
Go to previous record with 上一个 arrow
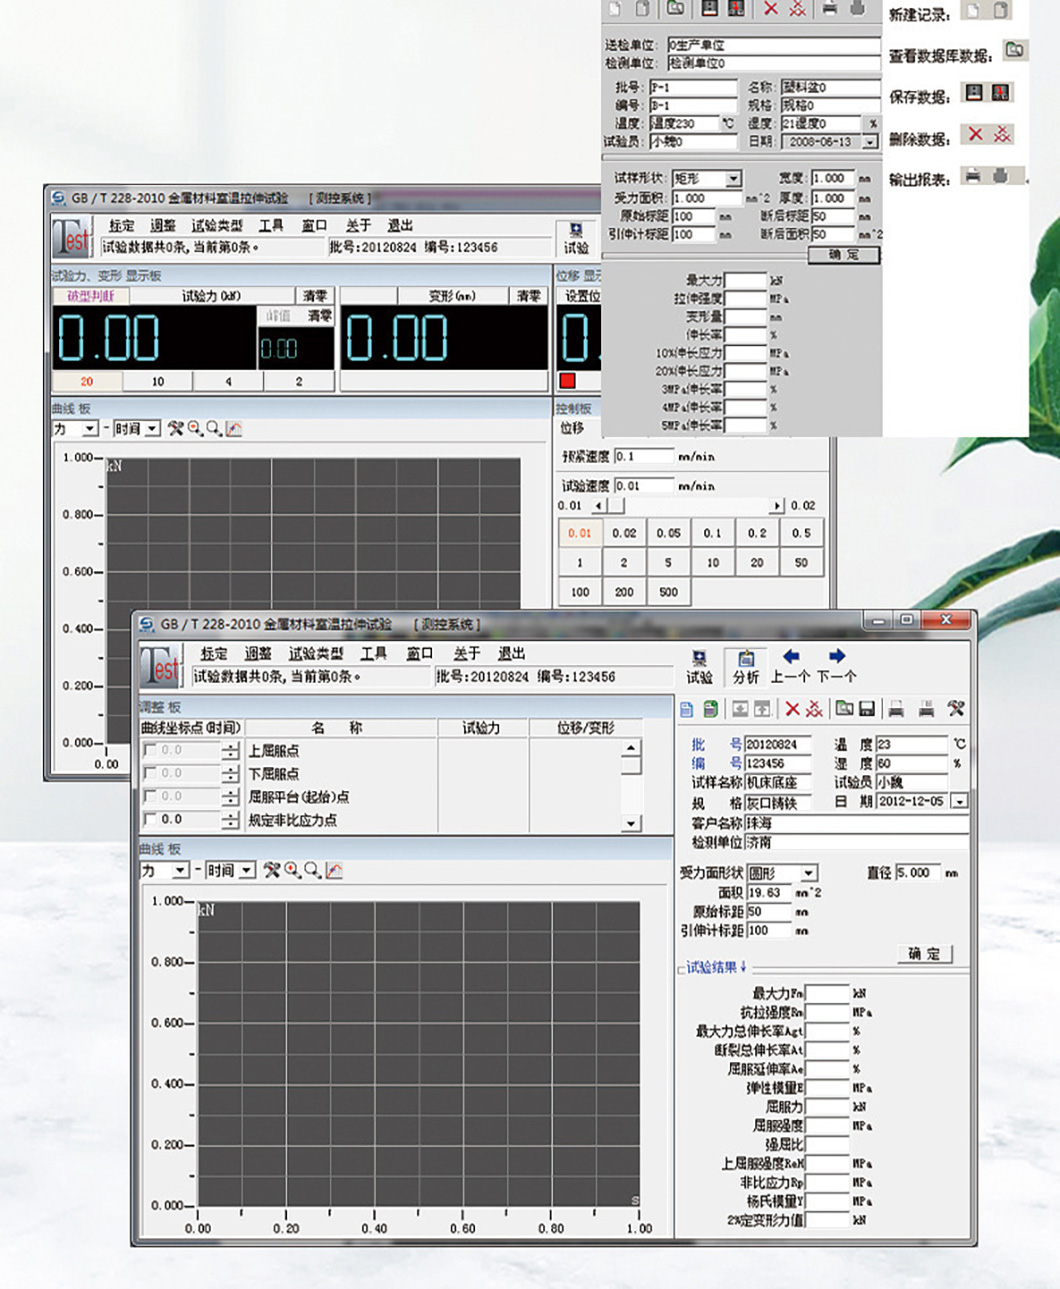click(791, 665)
